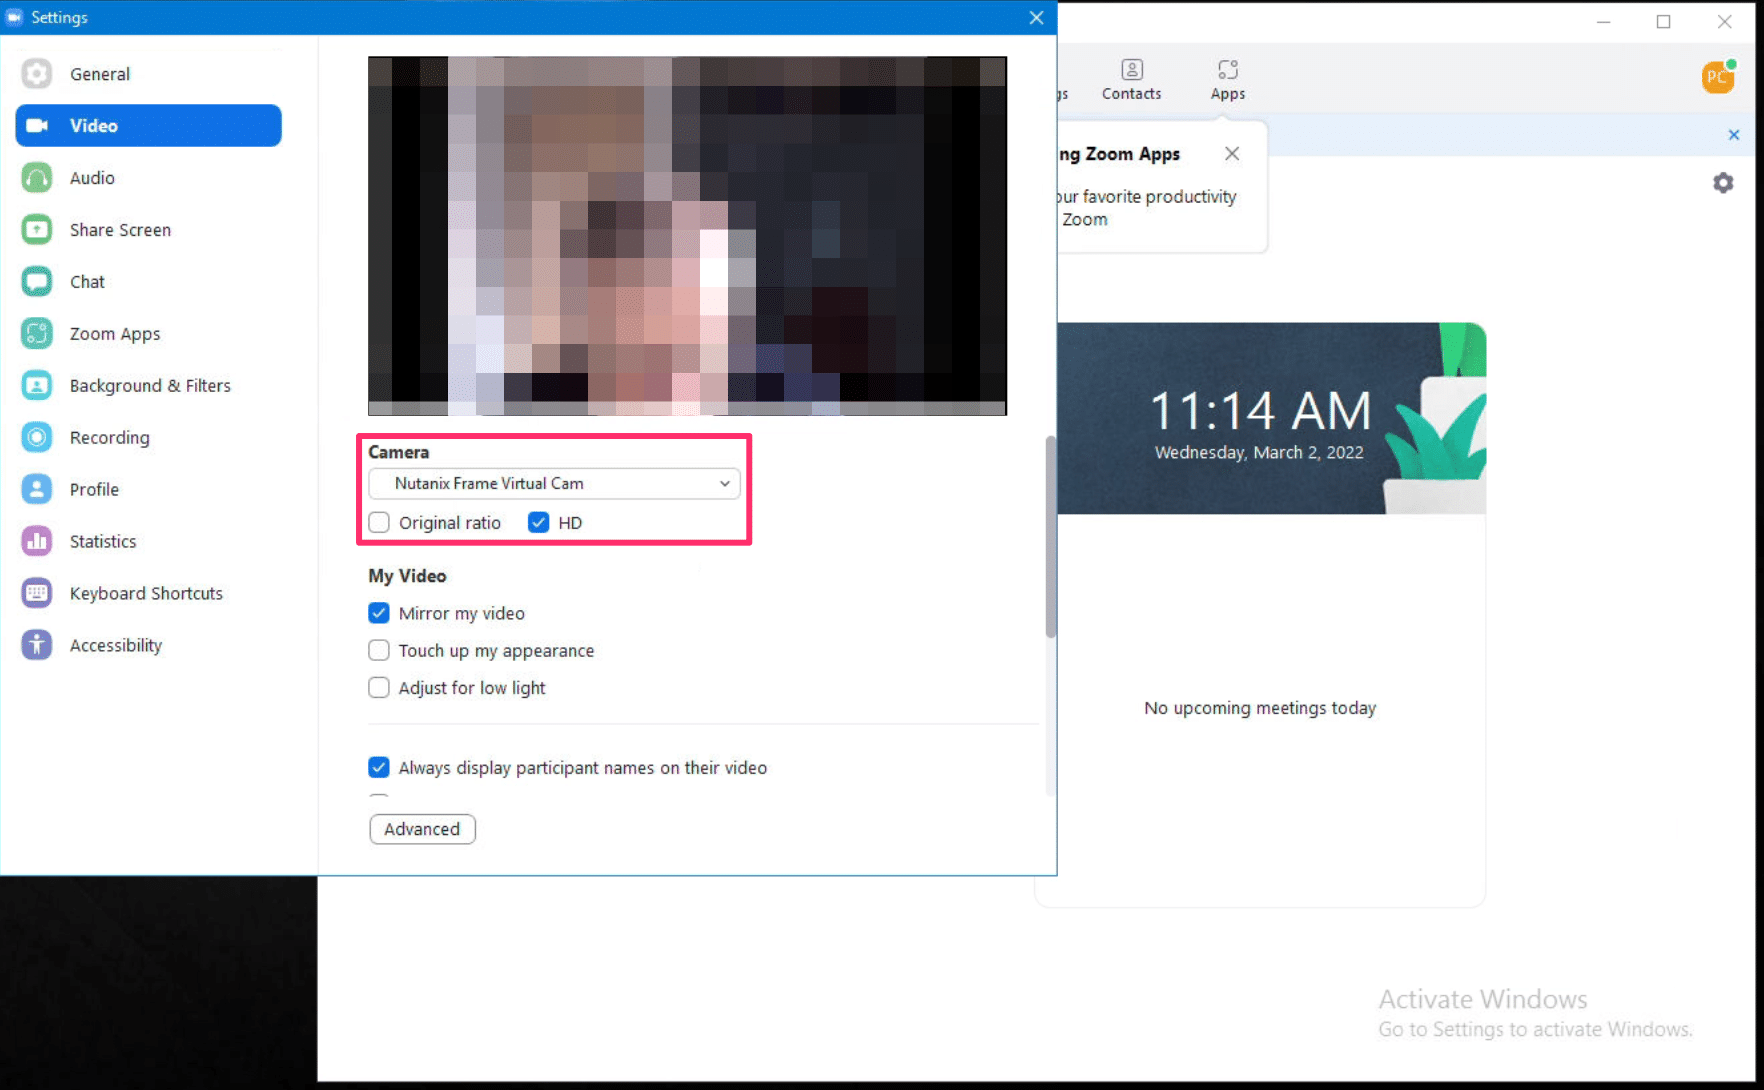This screenshot has height=1090, width=1764.
Task: Open Keyboard Shortcuts icon
Action: (x=37, y=593)
